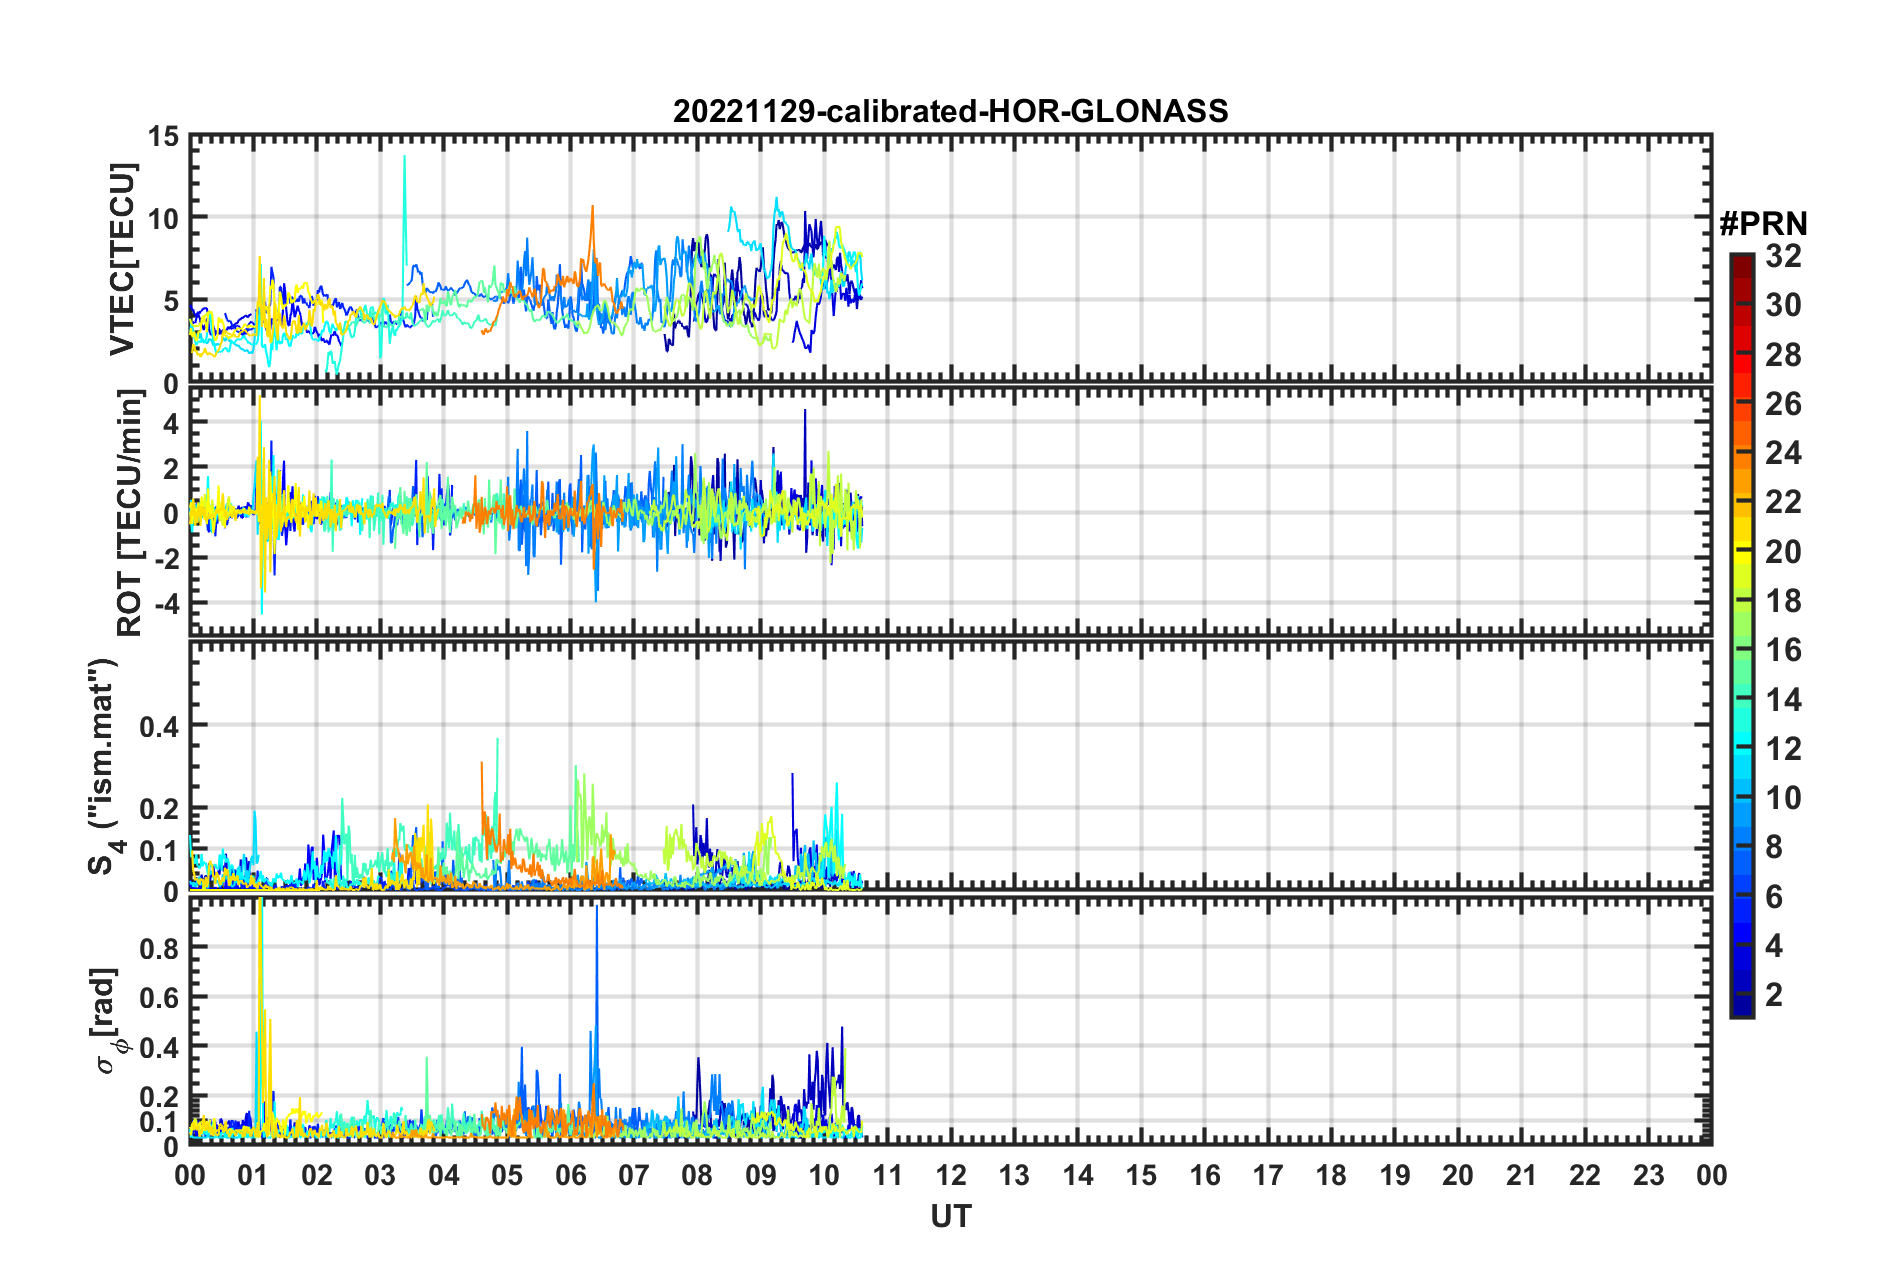Click VTEC axis tick label 10
The image size is (1902, 1272).
[163, 218]
